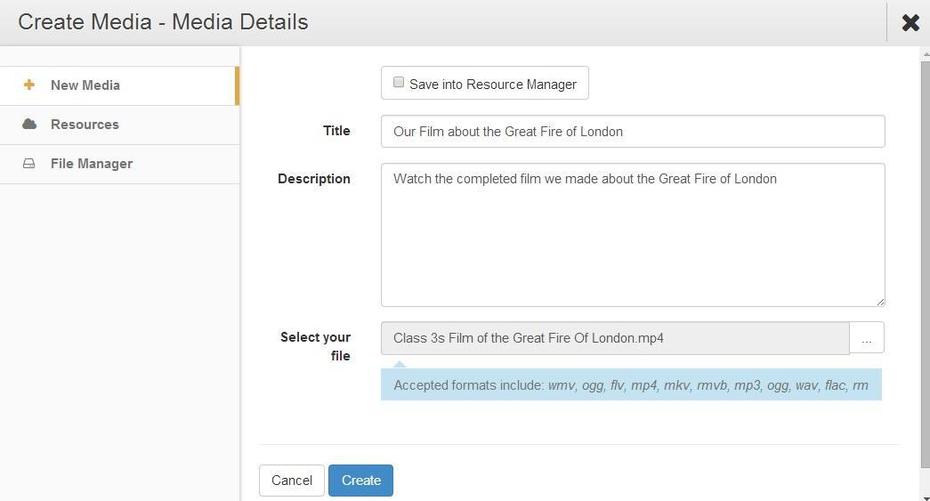This screenshot has height=501, width=930.
Task: Open file browser with the ellipsis button
Action: point(867,338)
